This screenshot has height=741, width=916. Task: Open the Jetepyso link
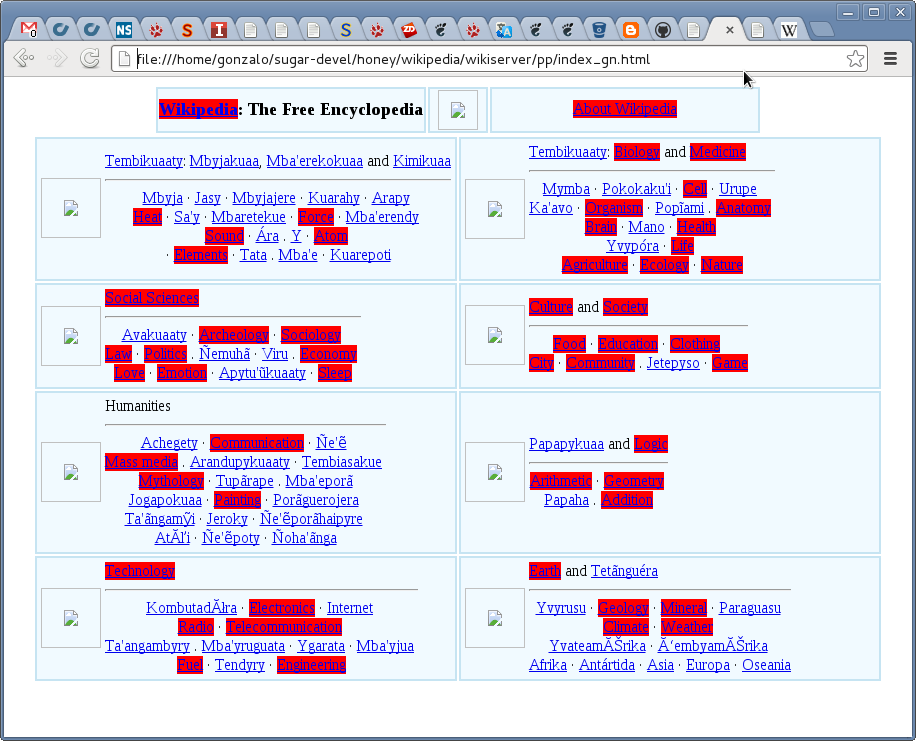[x=673, y=363]
